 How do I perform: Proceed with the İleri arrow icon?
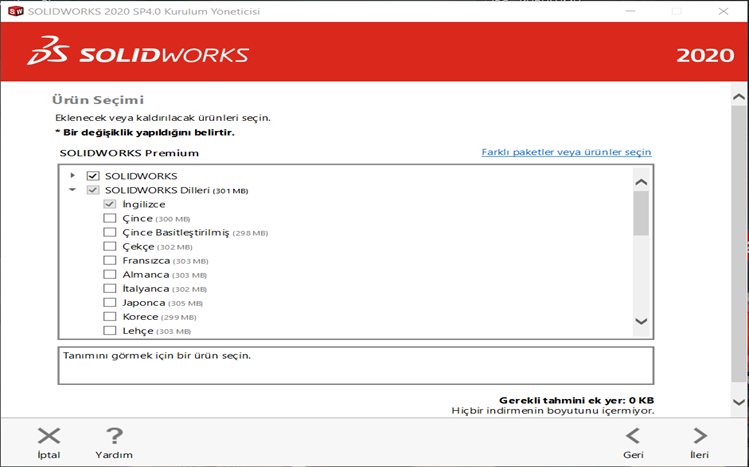[700, 435]
